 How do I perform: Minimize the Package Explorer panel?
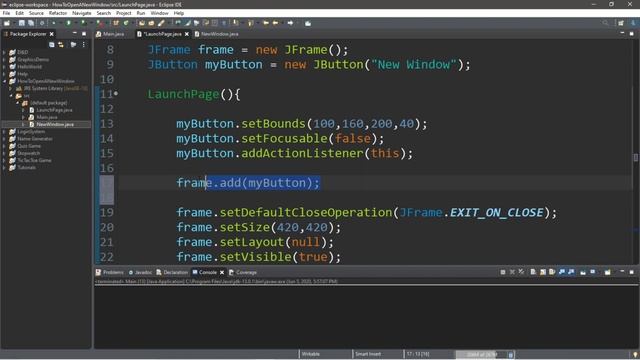[74, 33]
